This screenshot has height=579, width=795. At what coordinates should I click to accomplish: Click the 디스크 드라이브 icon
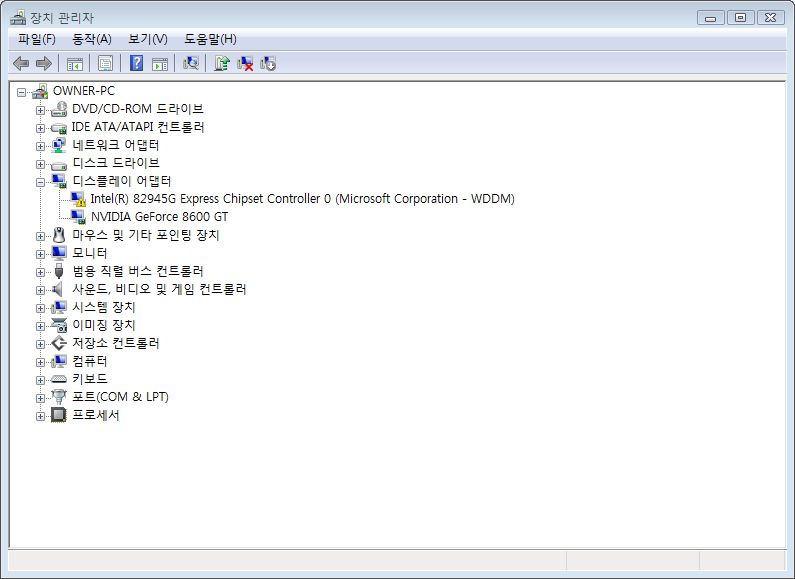coord(59,164)
